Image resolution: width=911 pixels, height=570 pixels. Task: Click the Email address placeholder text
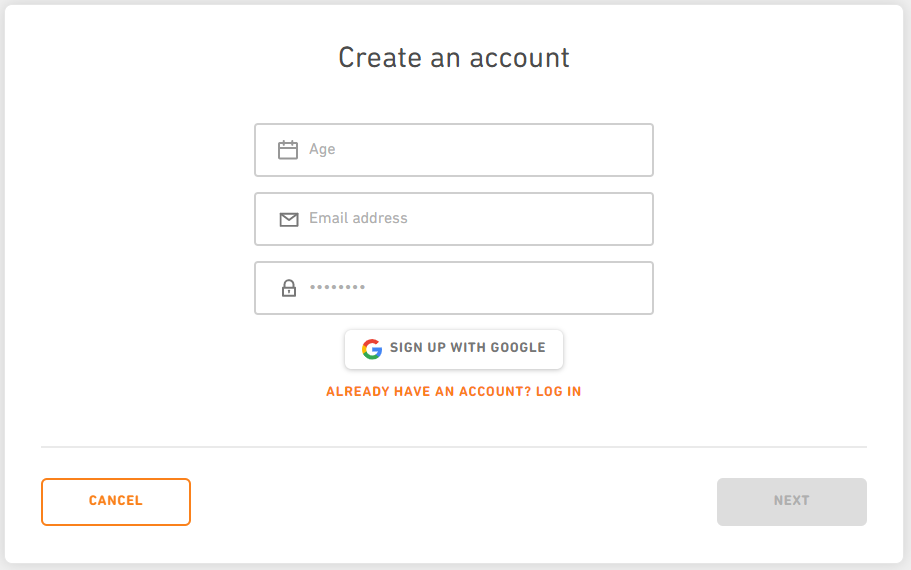point(358,218)
